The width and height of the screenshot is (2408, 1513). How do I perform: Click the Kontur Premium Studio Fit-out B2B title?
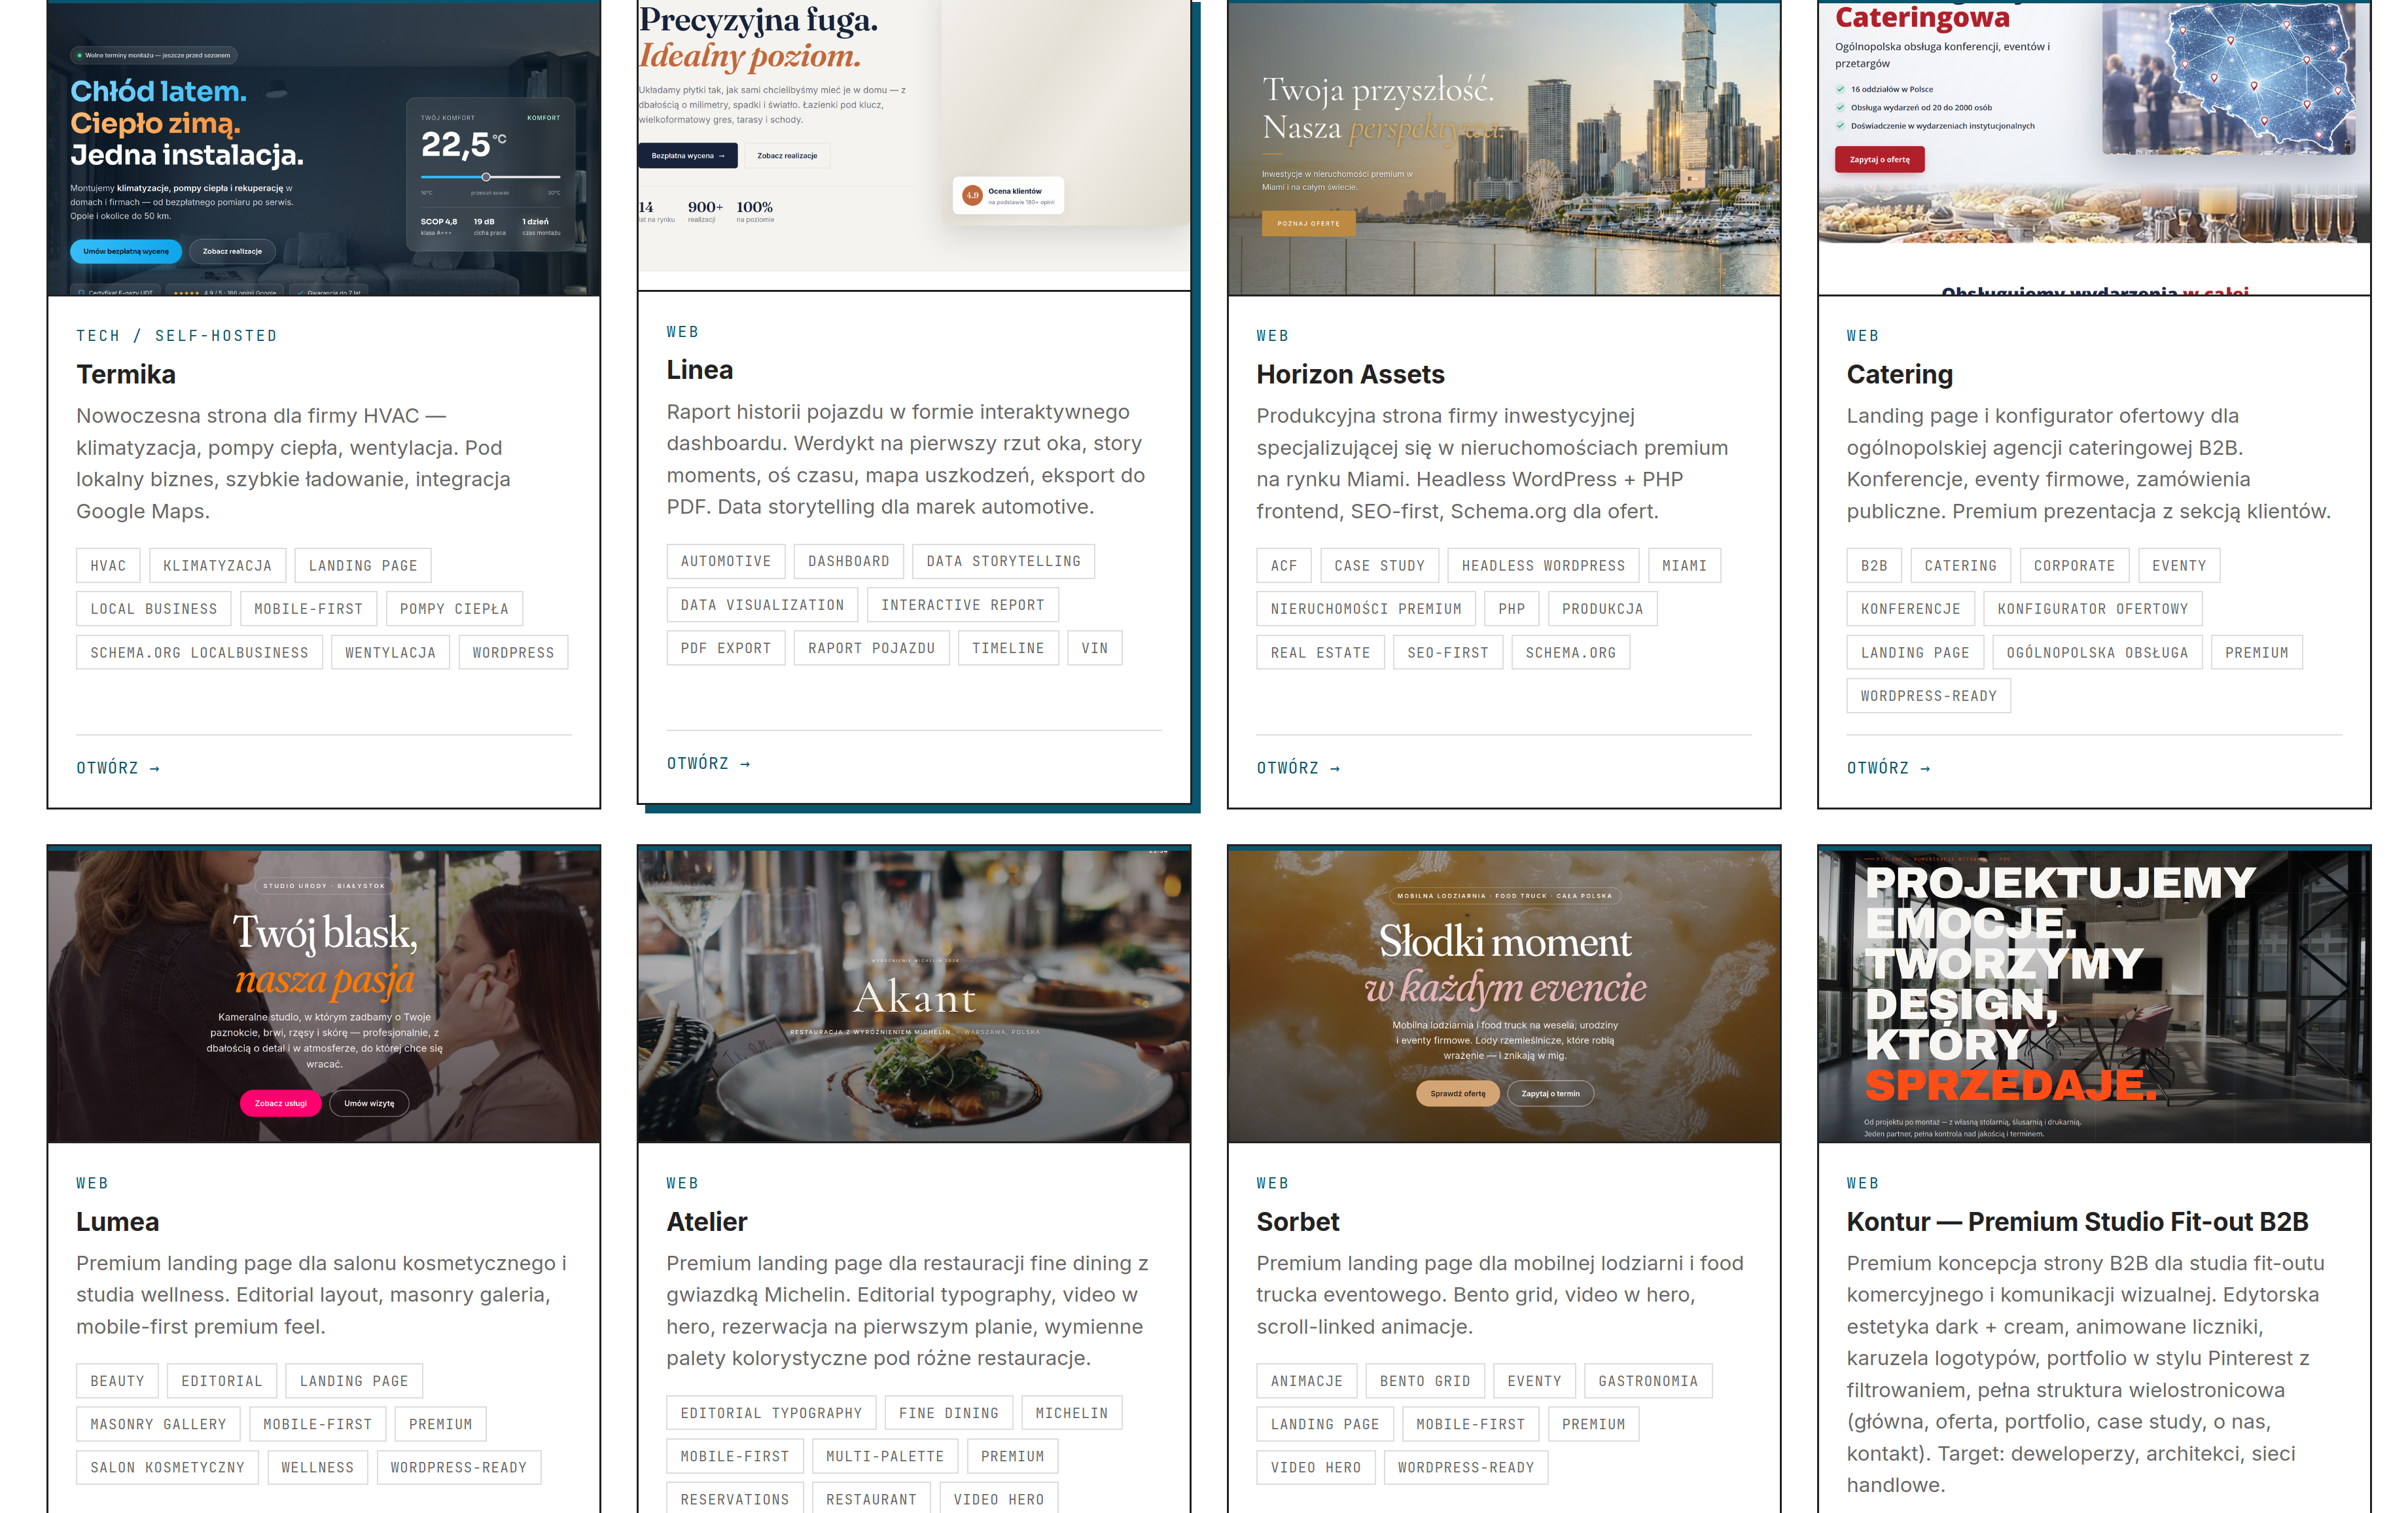(x=2077, y=1221)
